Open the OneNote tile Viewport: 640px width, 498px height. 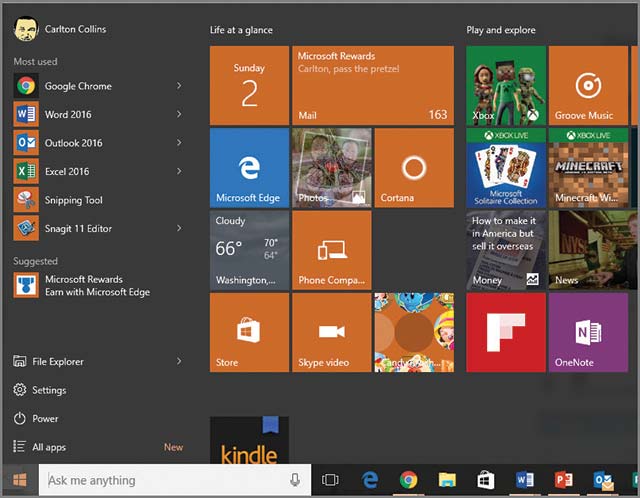587,331
